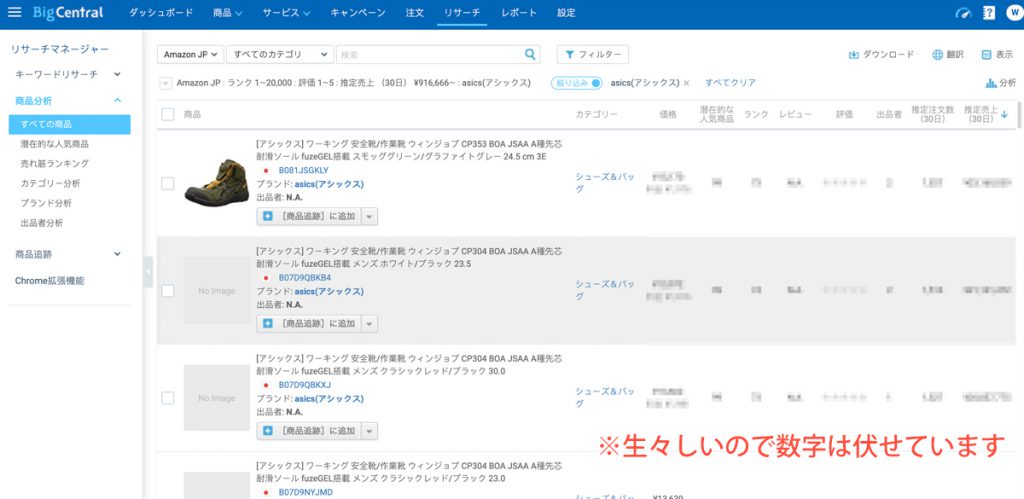
Task: Open the 設定 tab
Action: tap(566, 13)
